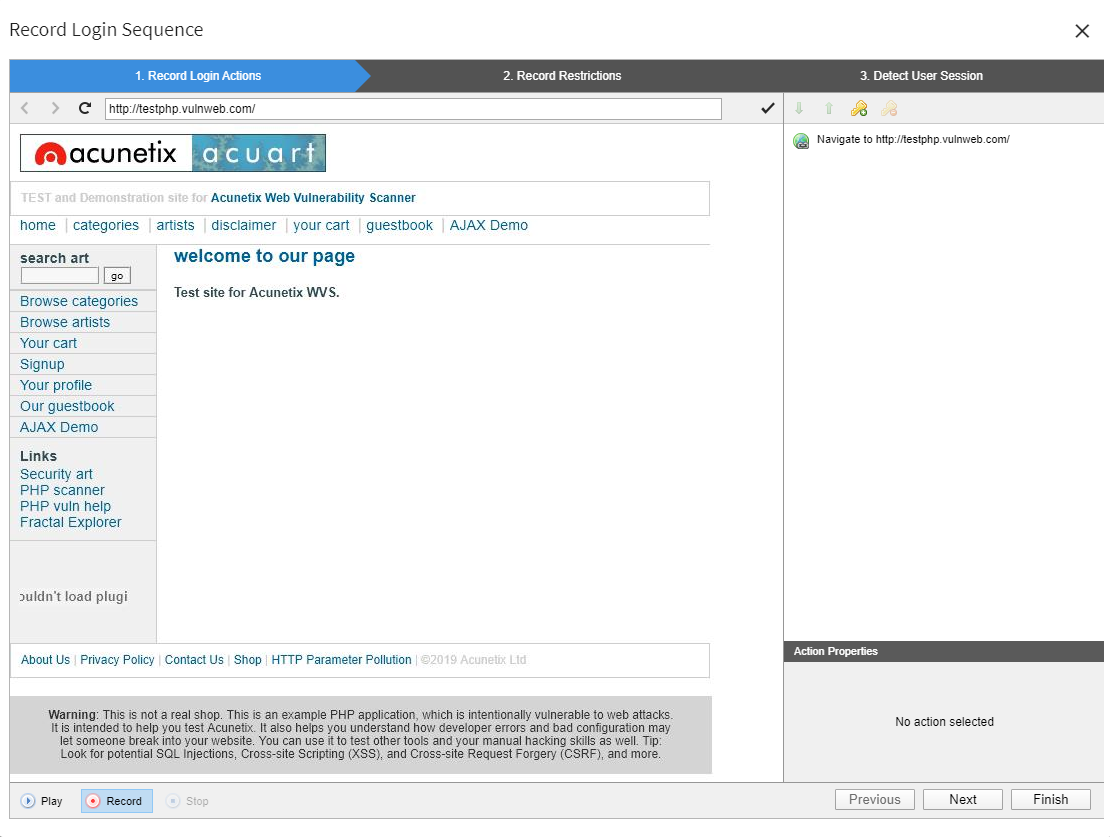Click the acunetix logo image
Viewport: 1110px width, 837px height.
pyautogui.click(x=106, y=153)
